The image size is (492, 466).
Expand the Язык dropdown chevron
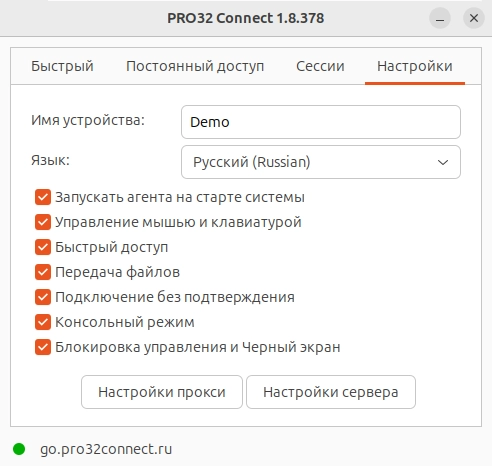coord(443,162)
